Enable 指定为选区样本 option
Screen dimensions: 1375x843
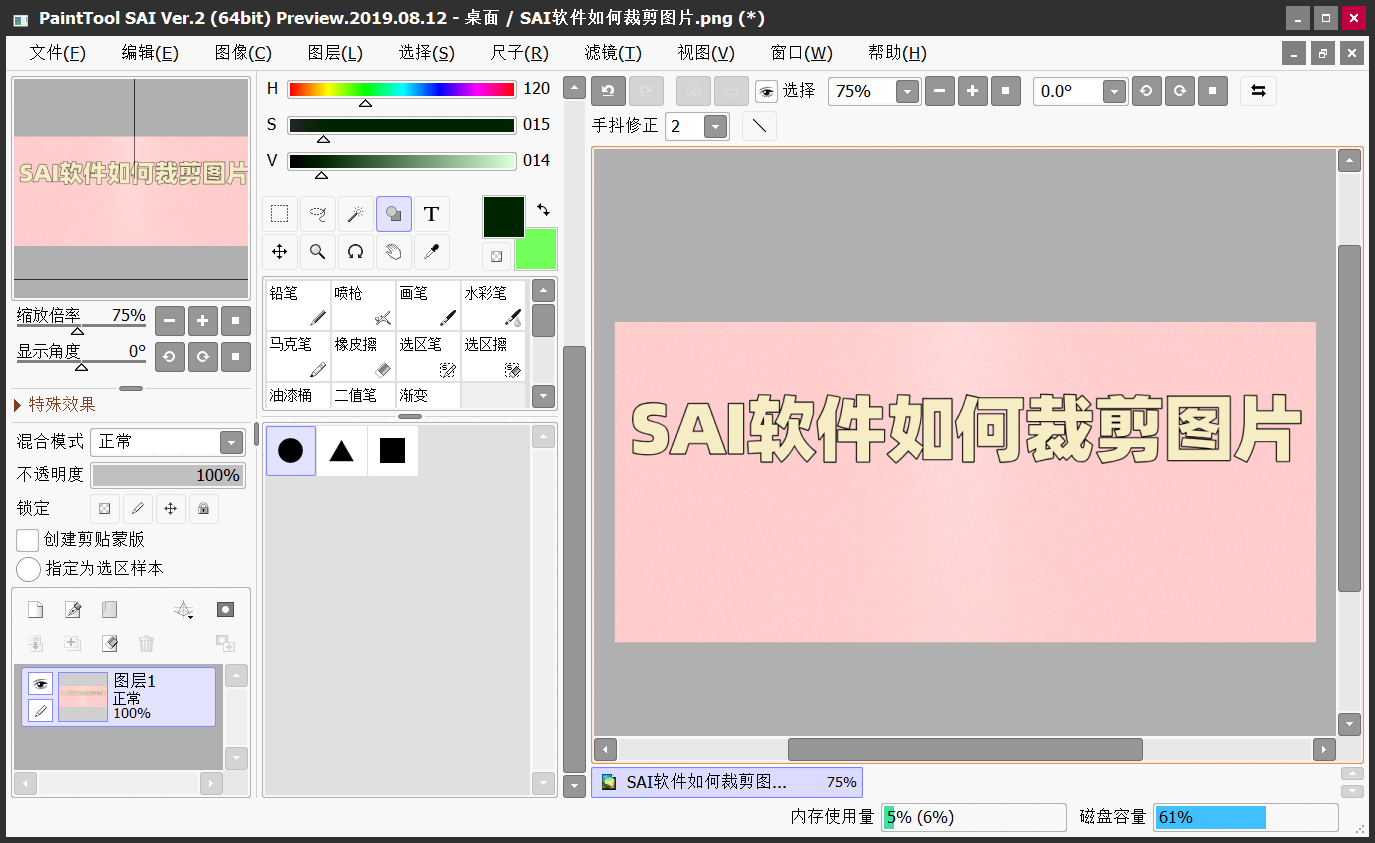(29, 569)
